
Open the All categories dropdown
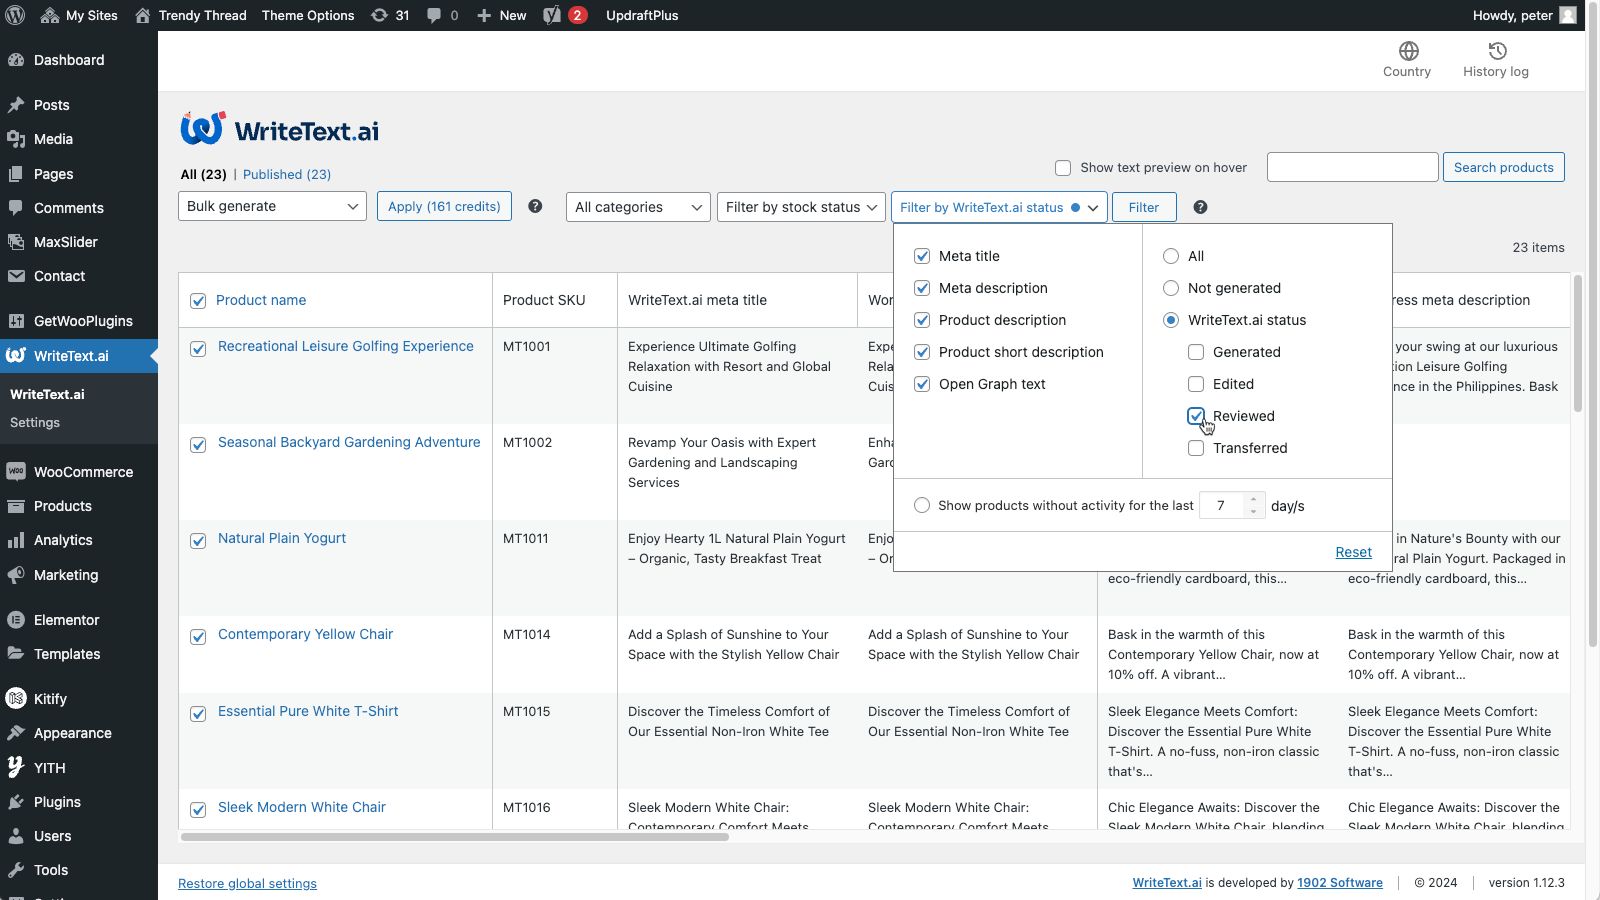[638, 207]
